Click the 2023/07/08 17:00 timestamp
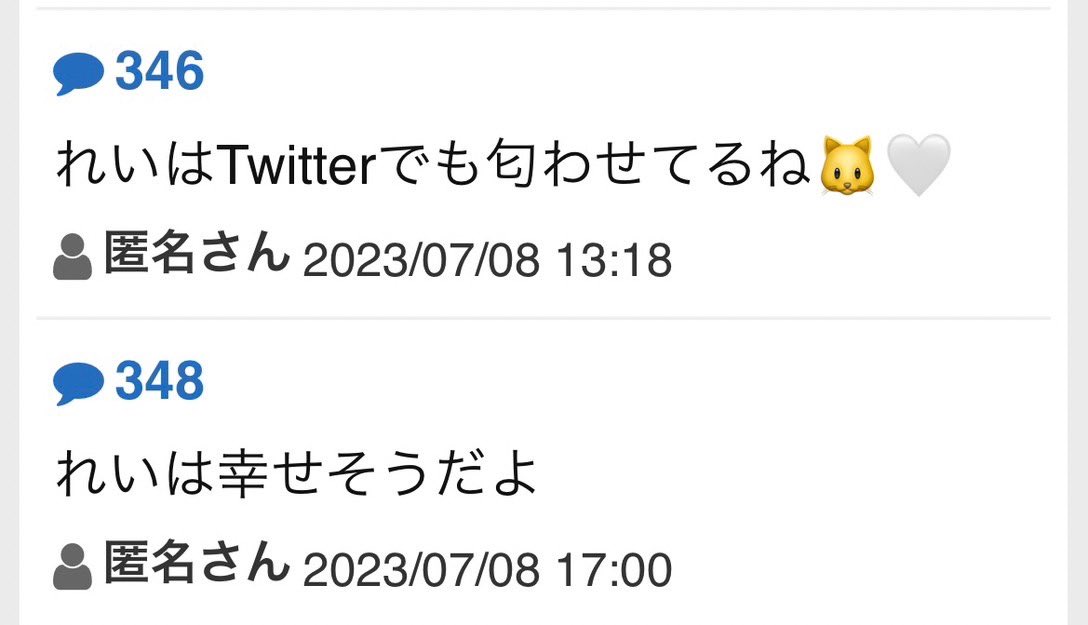 point(487,570)
